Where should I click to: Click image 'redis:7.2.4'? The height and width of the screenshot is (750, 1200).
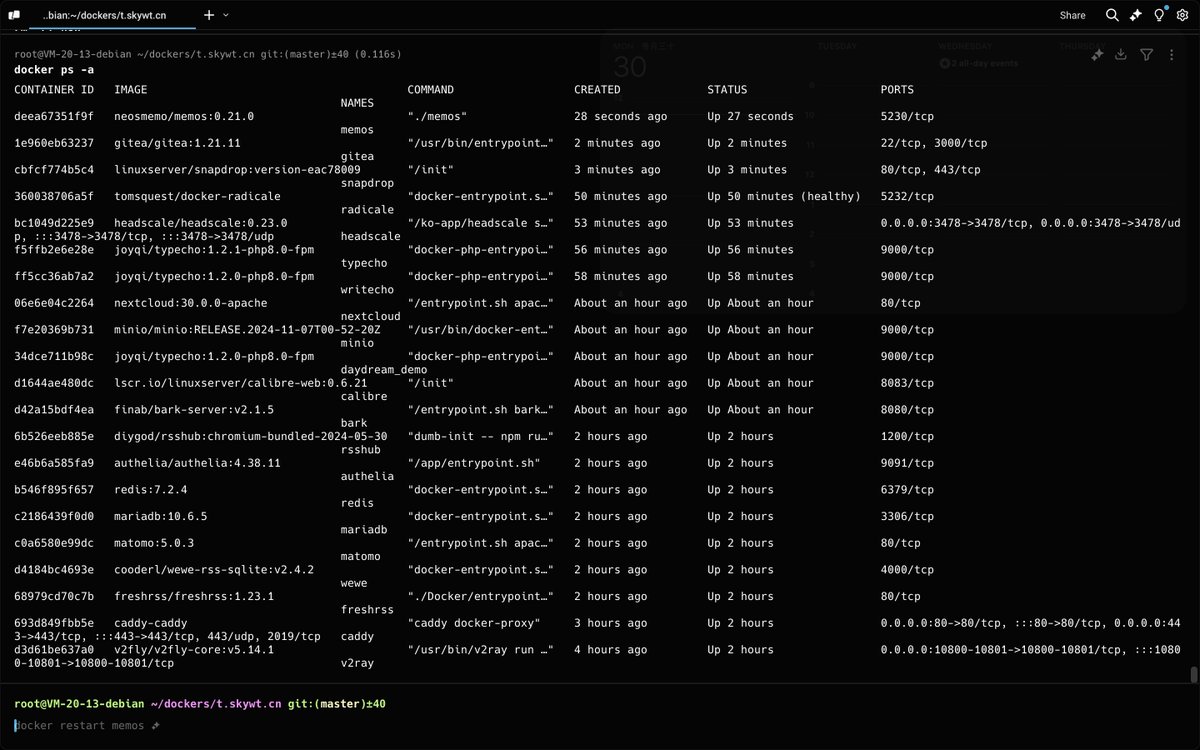(151, 490)
